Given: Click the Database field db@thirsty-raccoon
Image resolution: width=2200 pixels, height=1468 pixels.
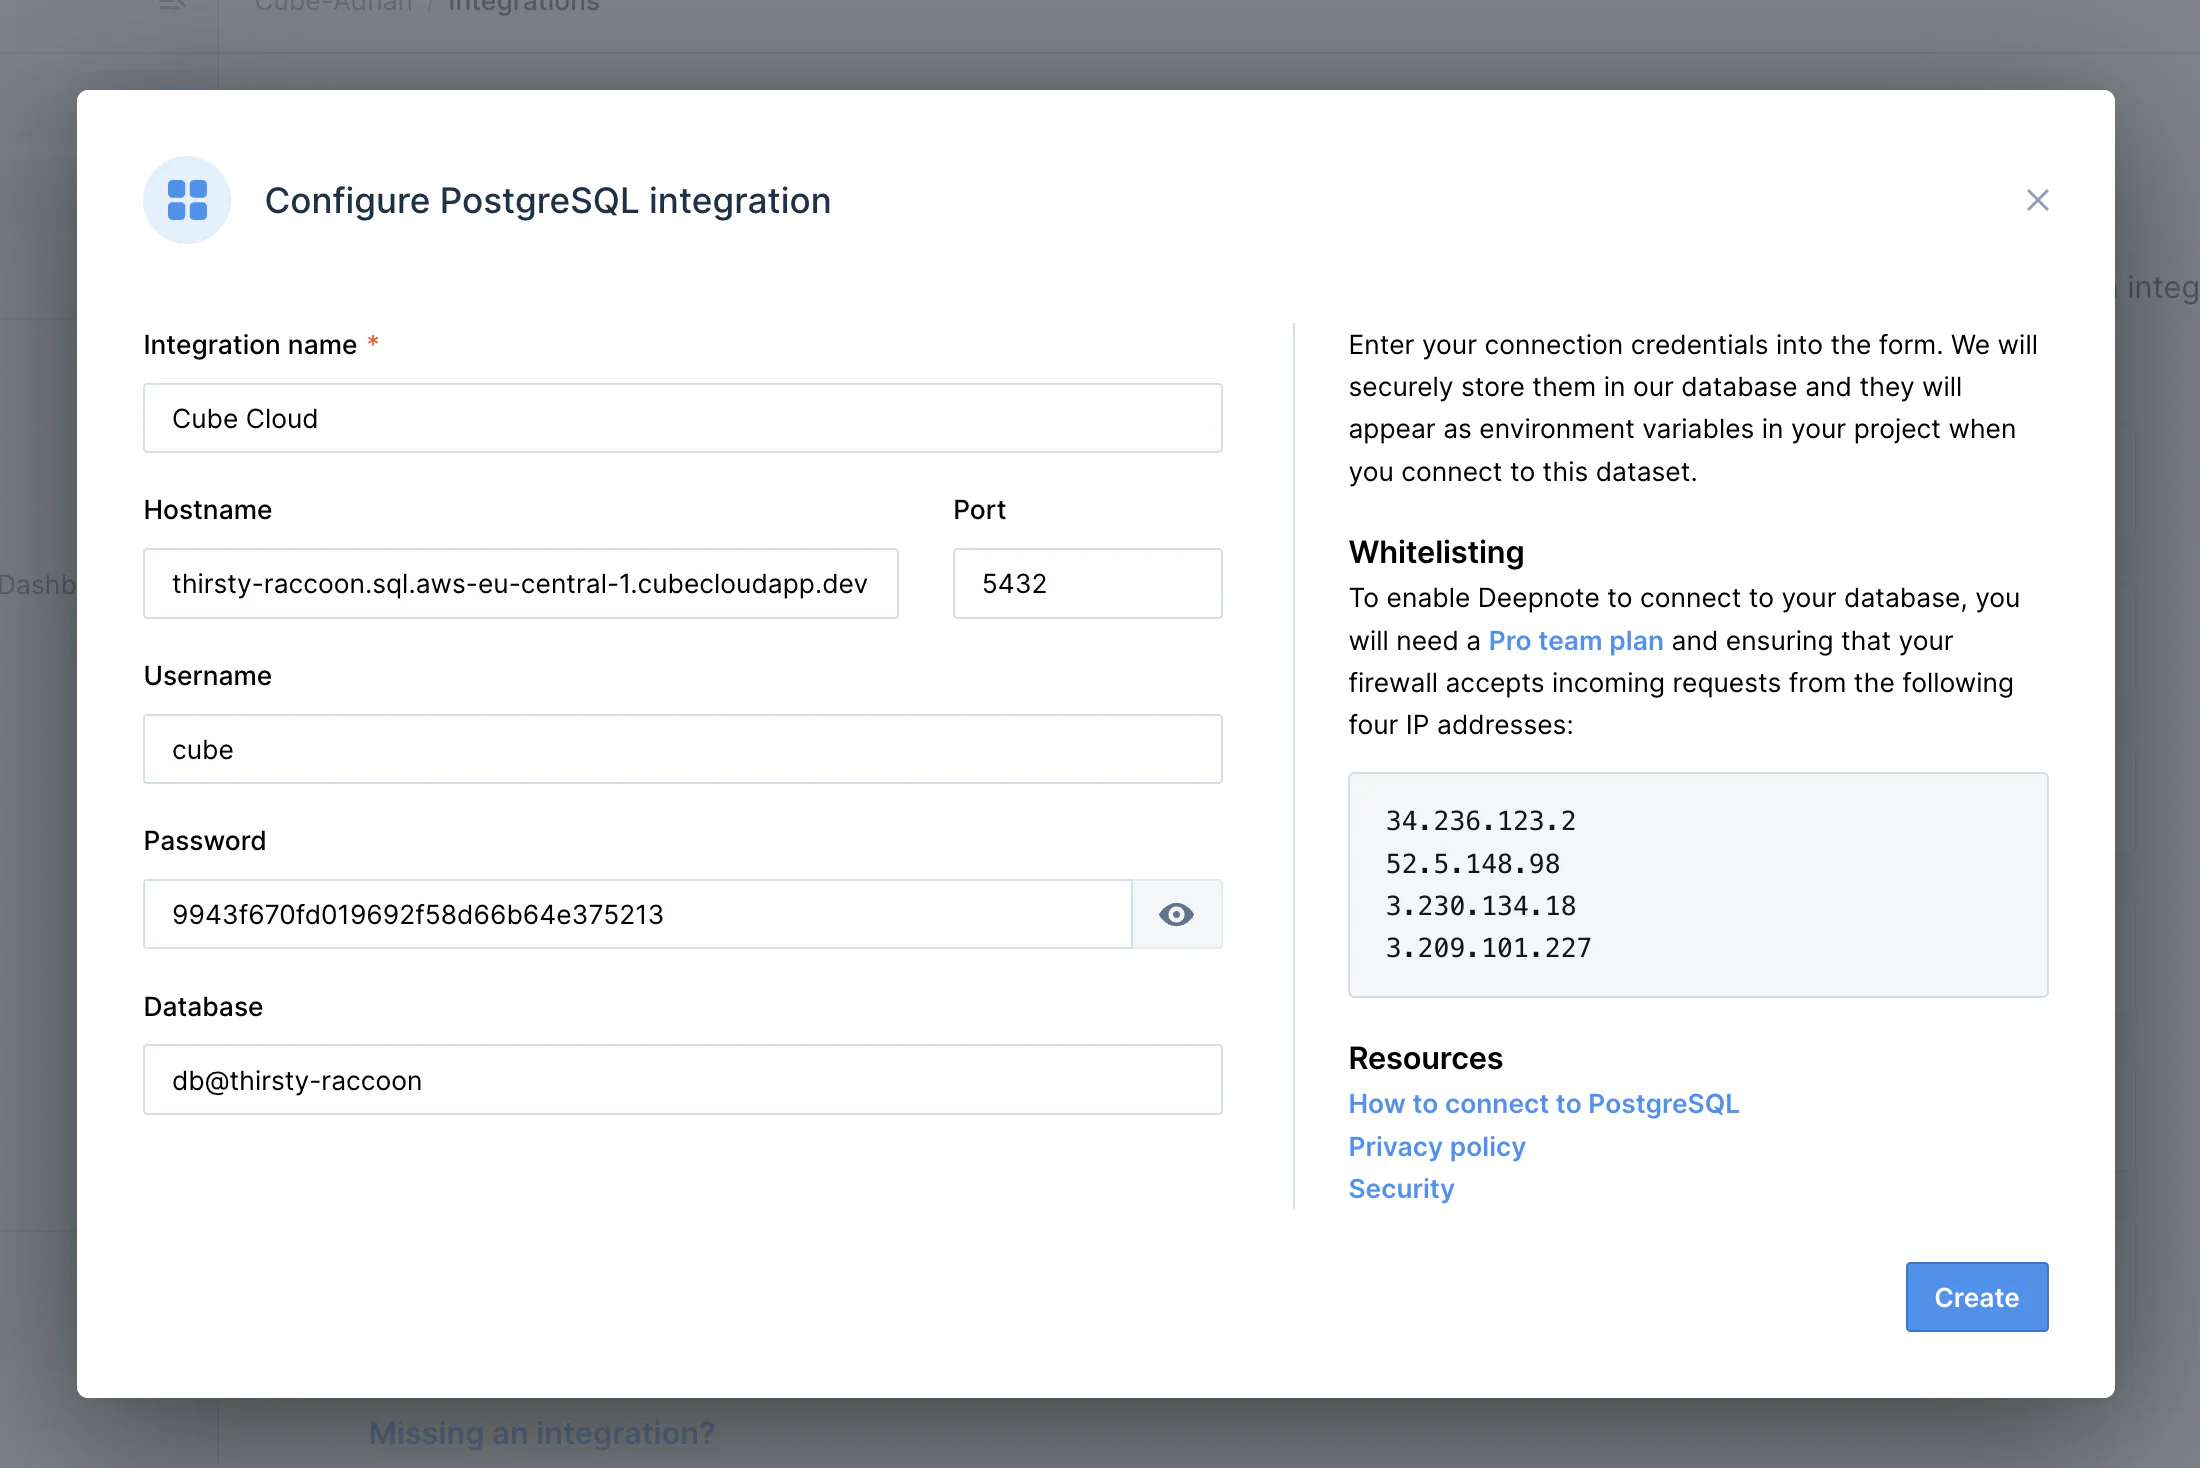Looking at the screenshot, I should tap(682, 1080).
